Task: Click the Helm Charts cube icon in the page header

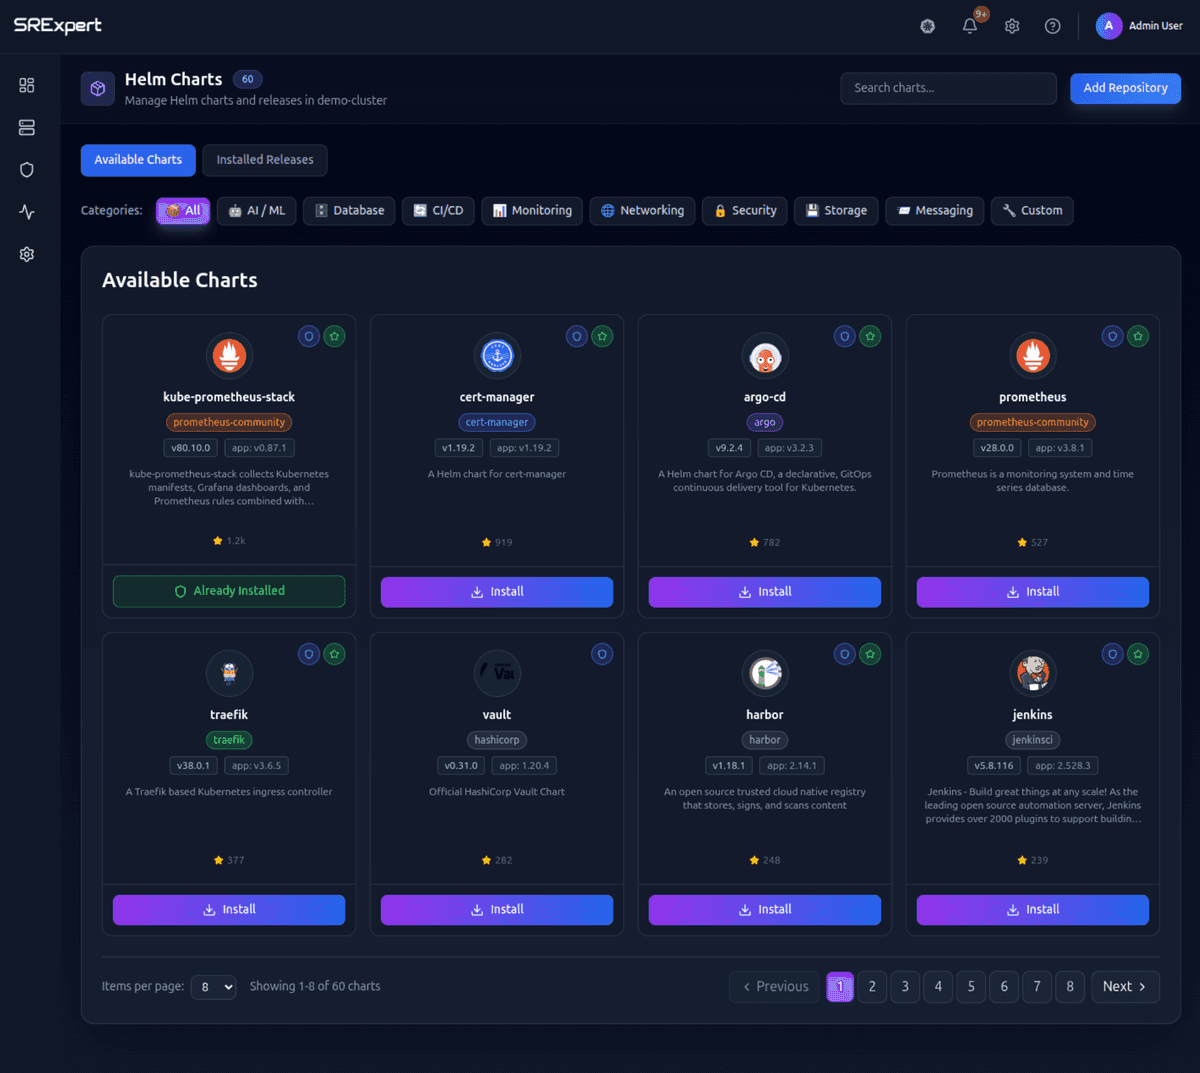Action: pos(97,88)
